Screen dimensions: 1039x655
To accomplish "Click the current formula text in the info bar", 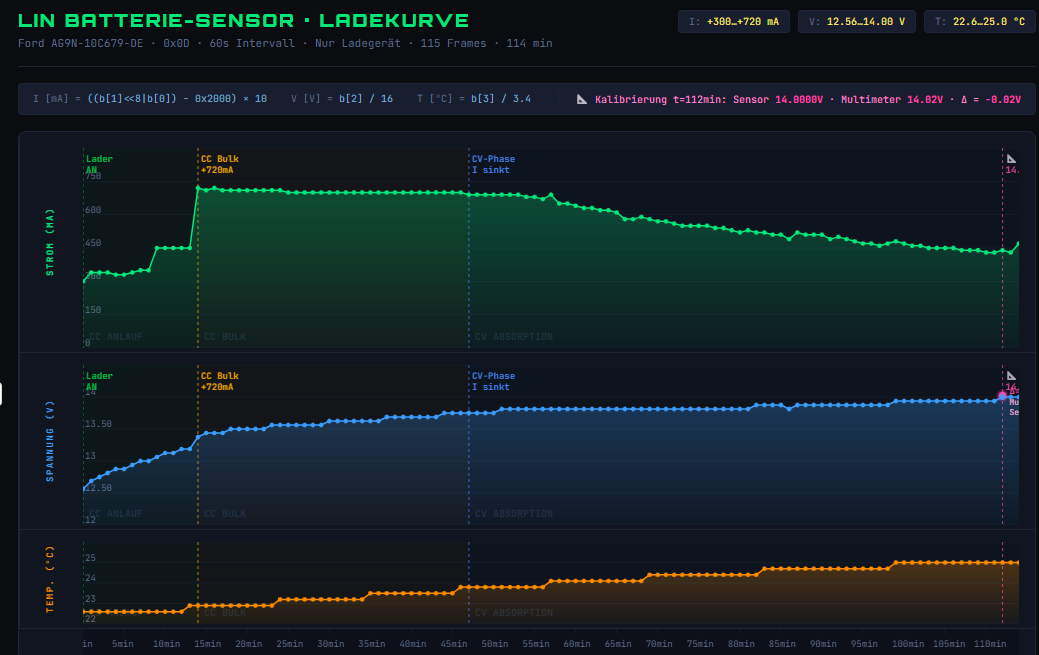I will point(150,99).
